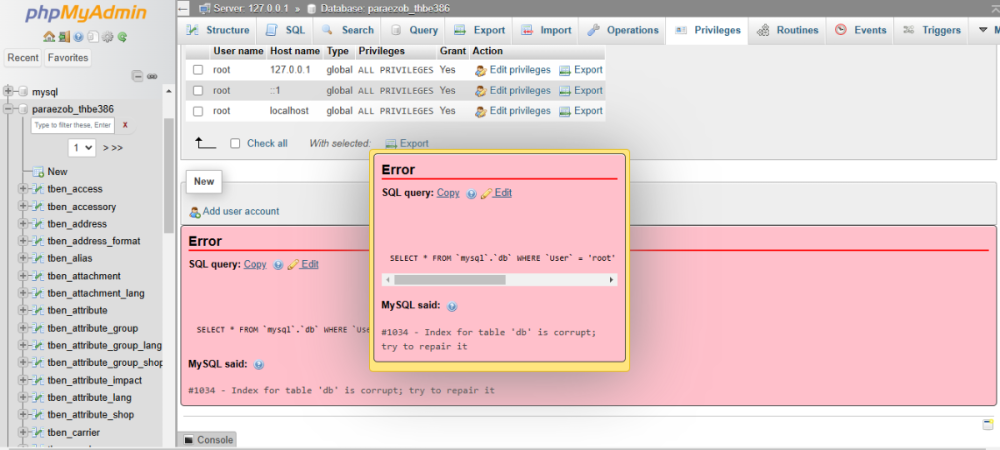The image size is (1000, 450).
Task: Click the red X to clear table filter
Action: (x=125, y=125)
